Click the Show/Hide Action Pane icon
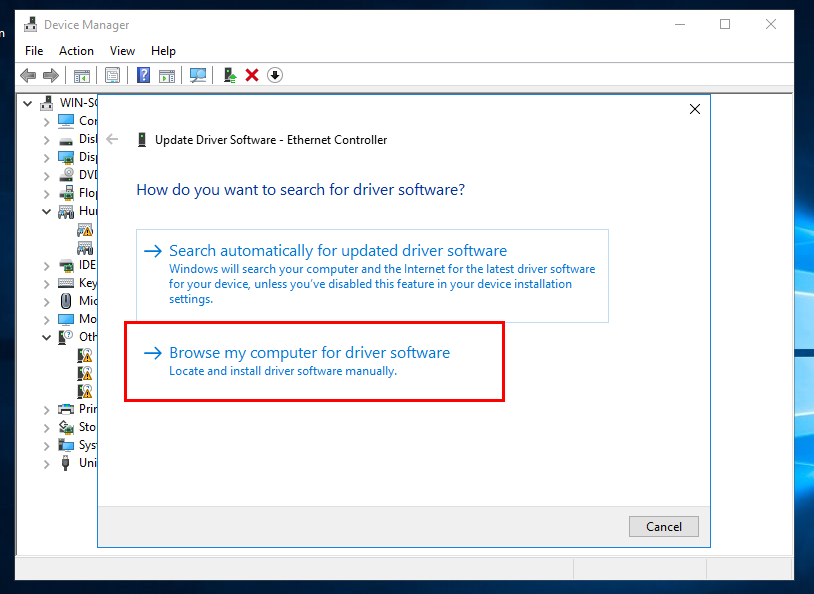 click(x=167, y=76)
